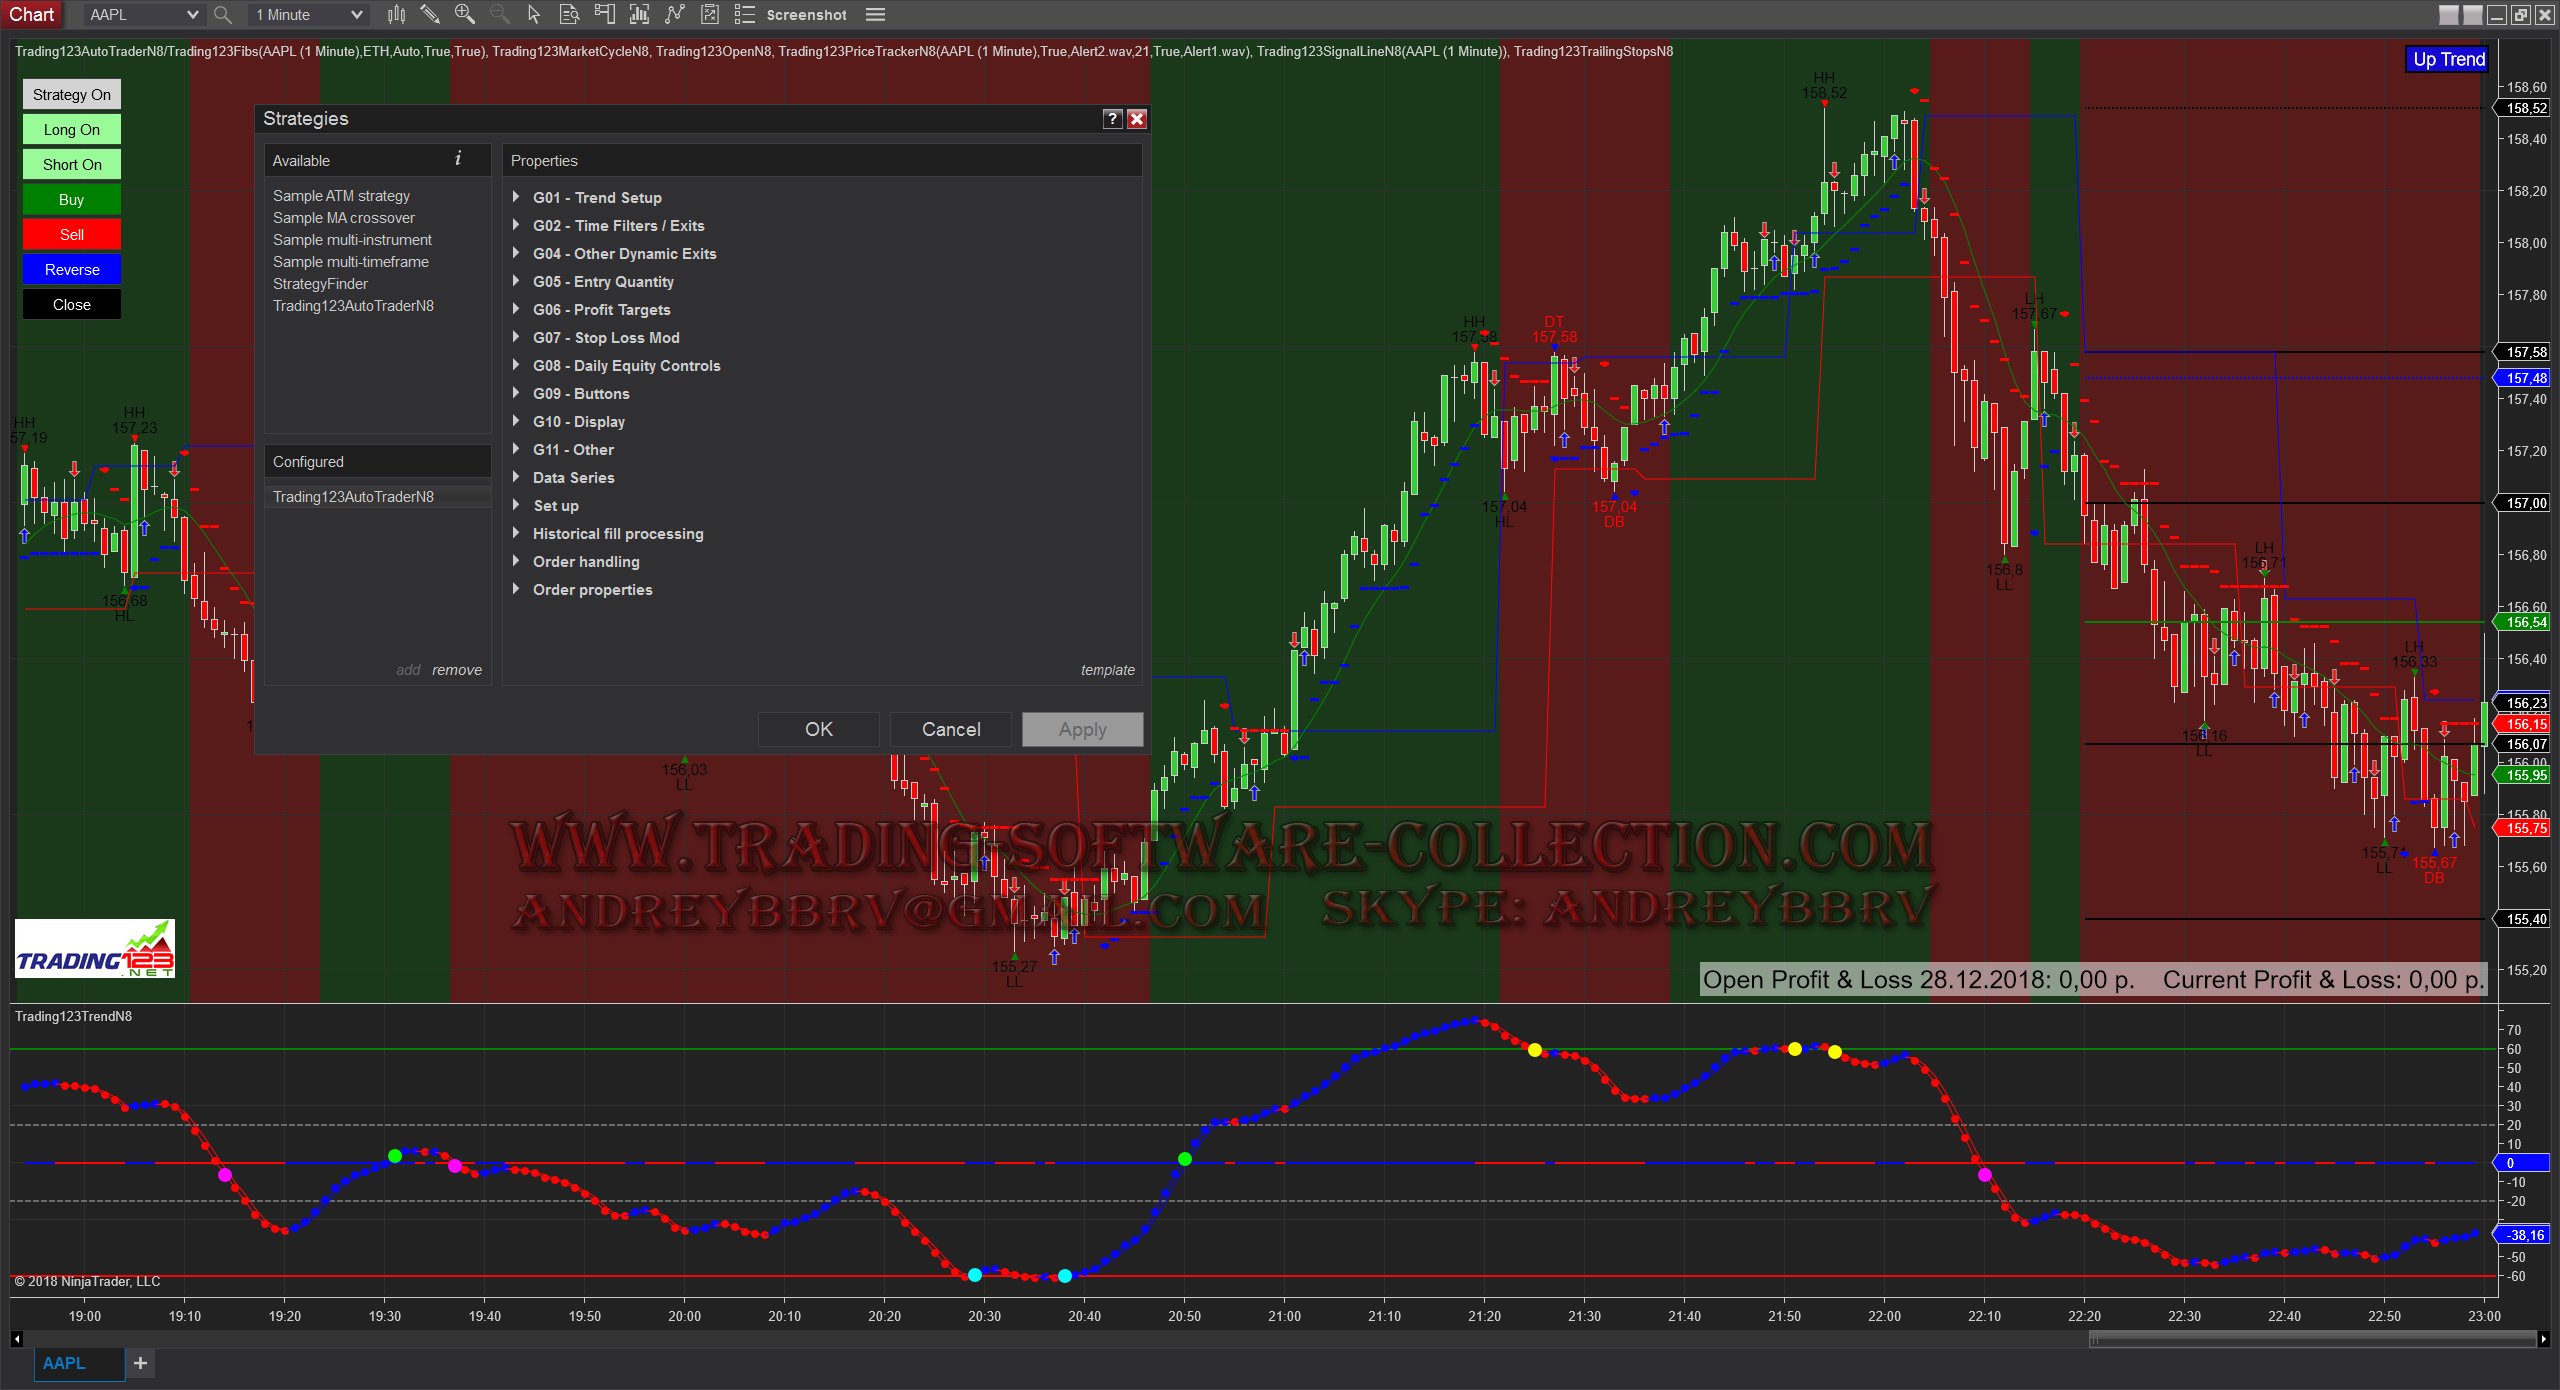Toggle the Short On button

pyautogui.click(x=72, y=164)
